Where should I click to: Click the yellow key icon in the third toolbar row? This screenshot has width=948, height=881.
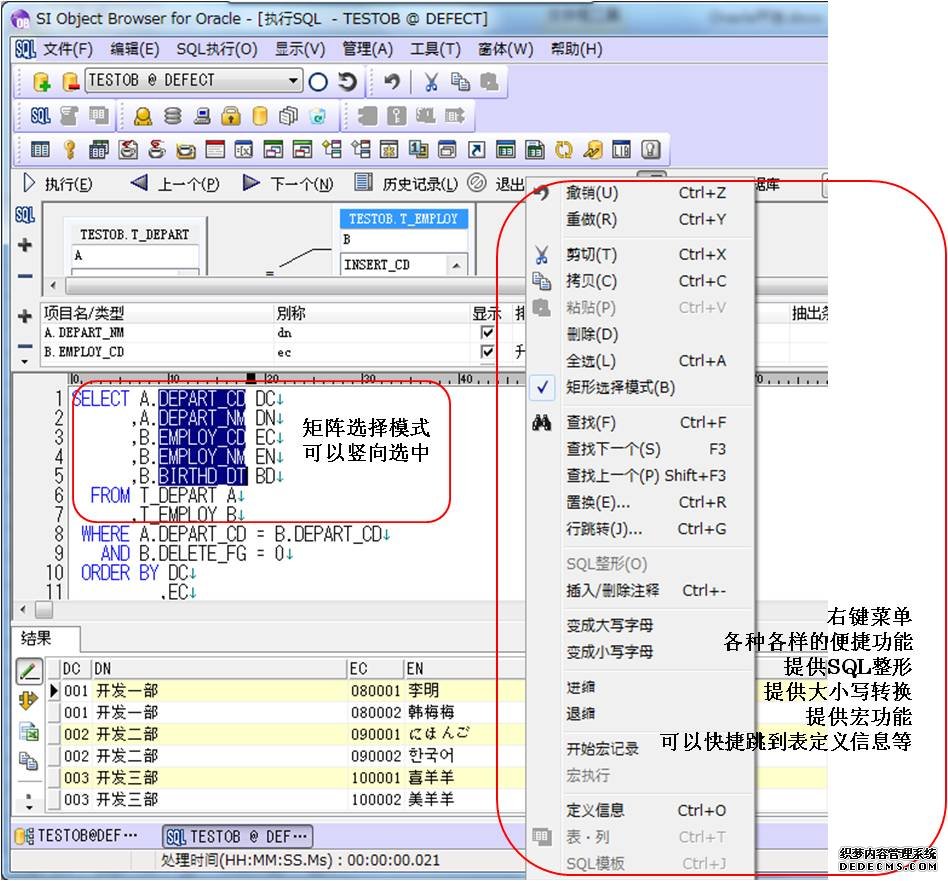click(x=70, y=150)
